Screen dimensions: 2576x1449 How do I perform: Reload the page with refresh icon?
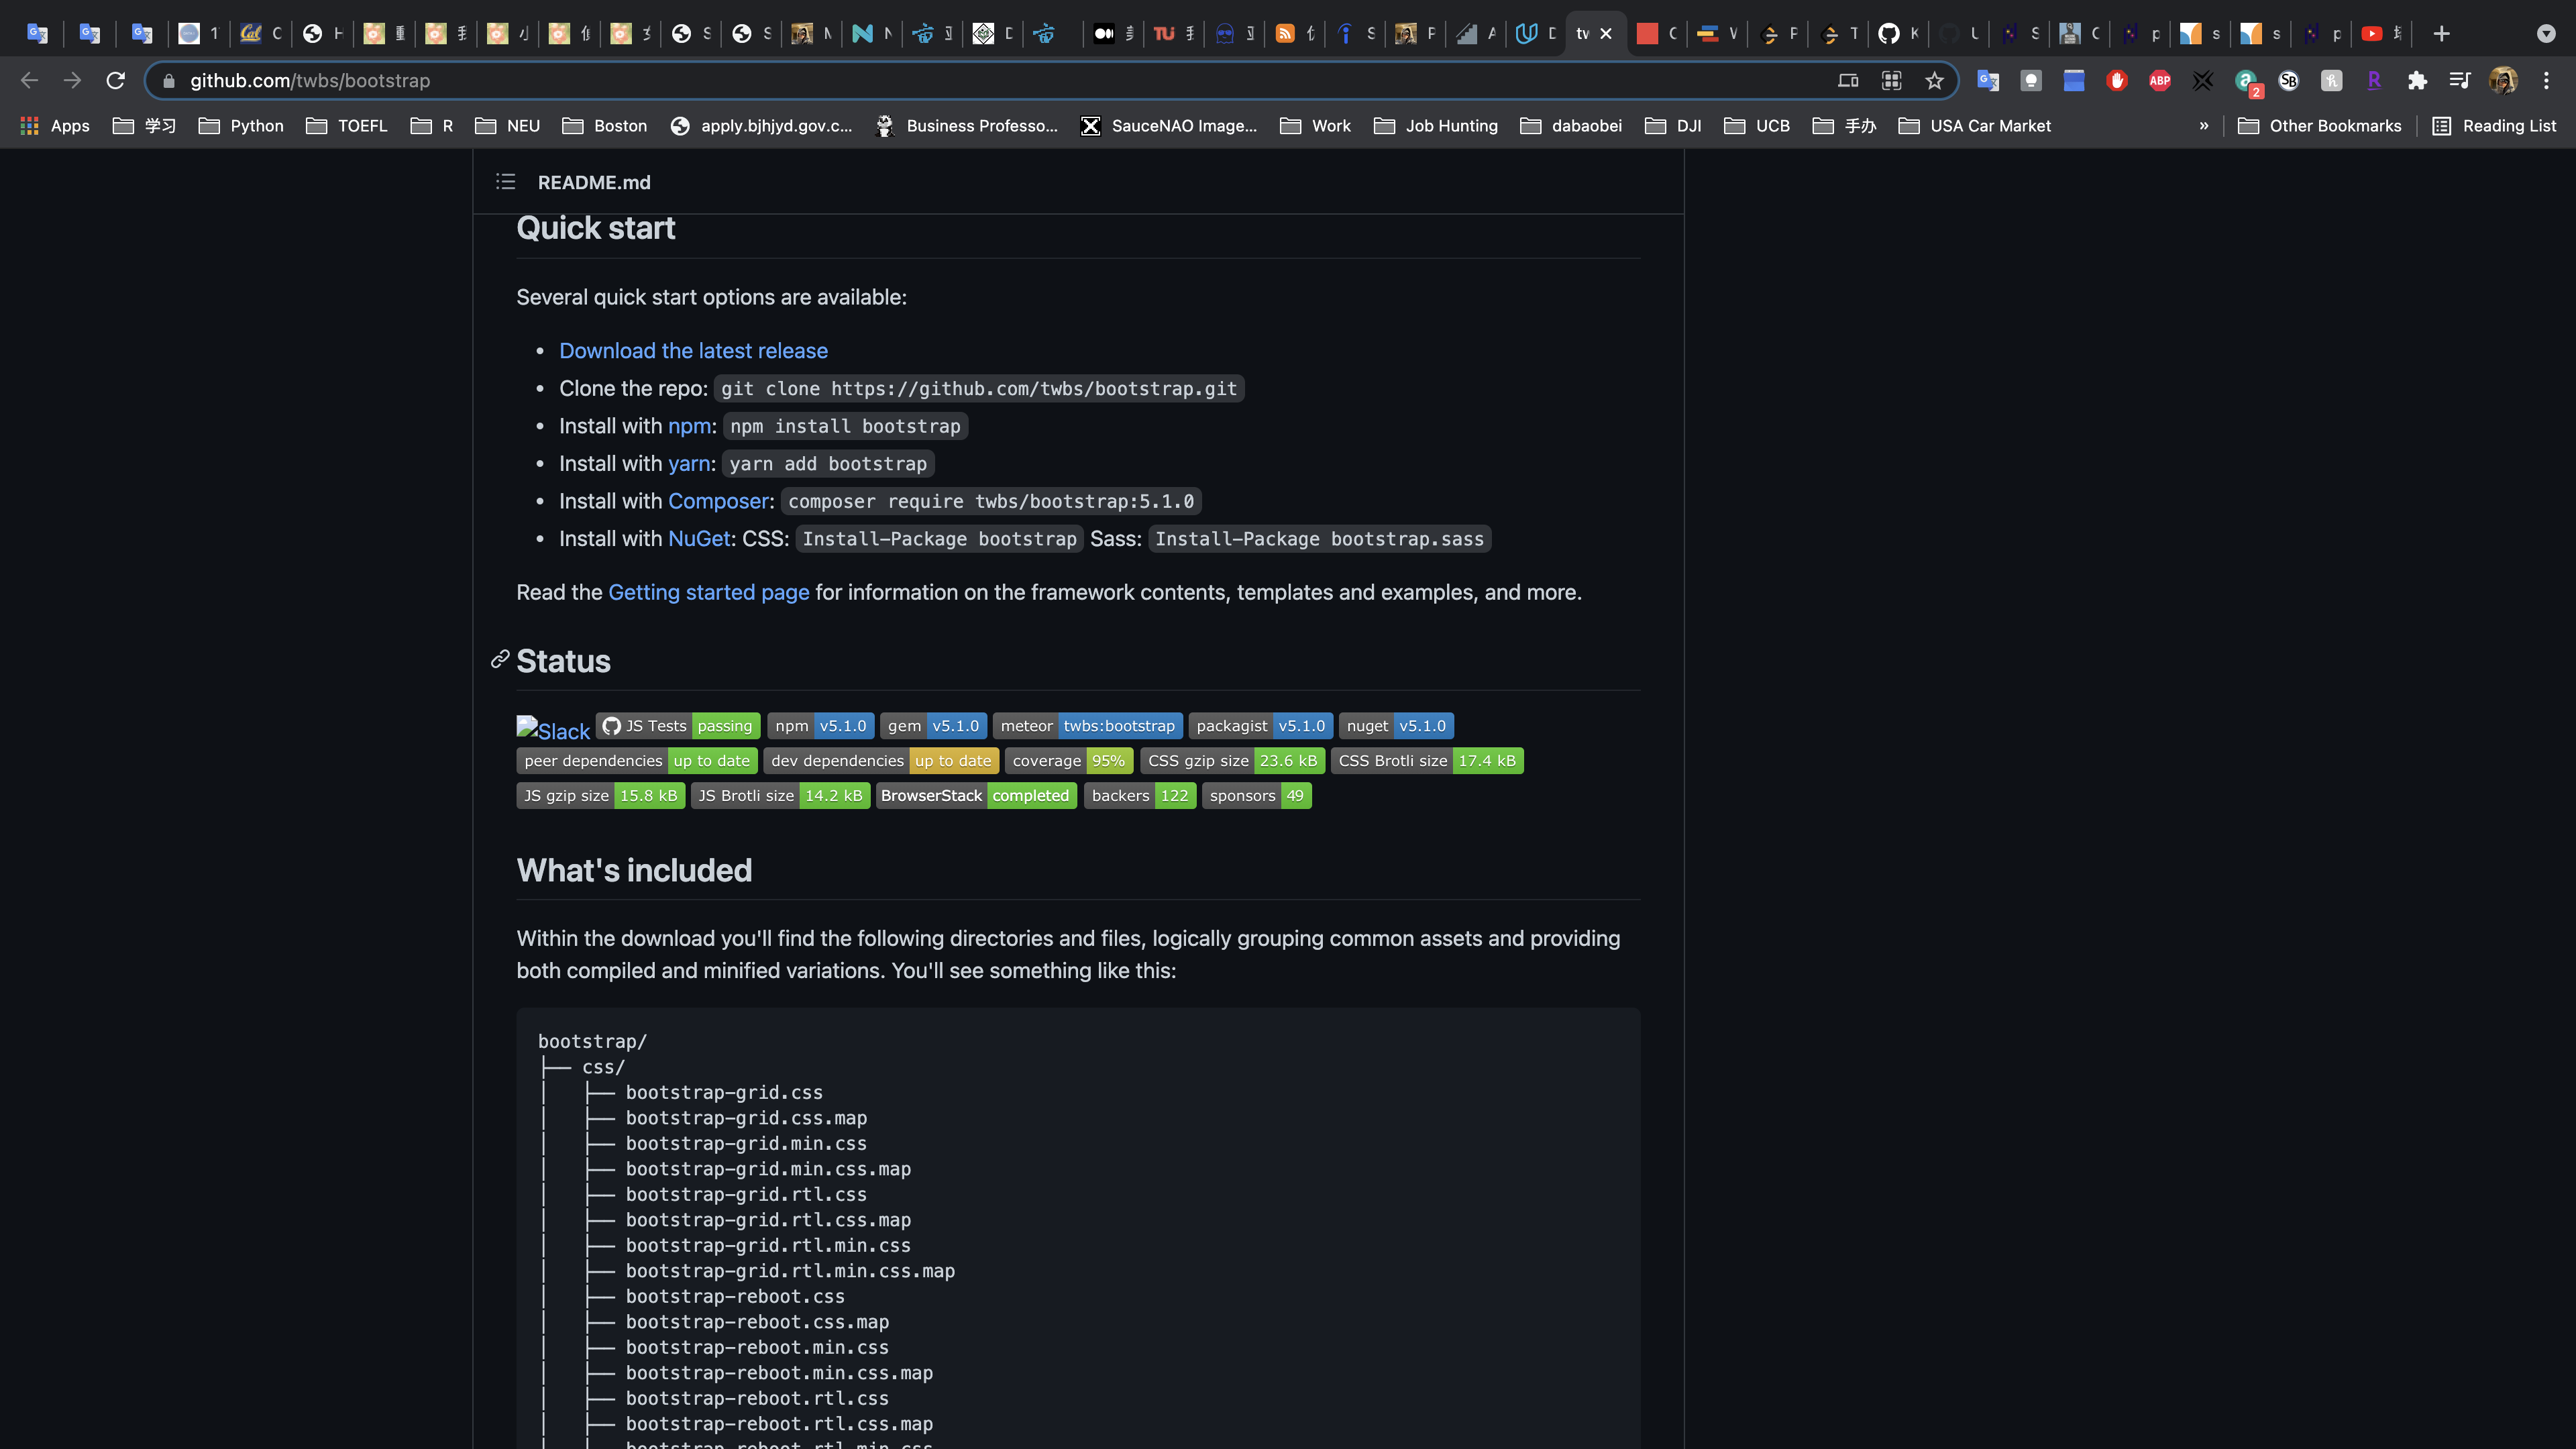click(116, 80)
